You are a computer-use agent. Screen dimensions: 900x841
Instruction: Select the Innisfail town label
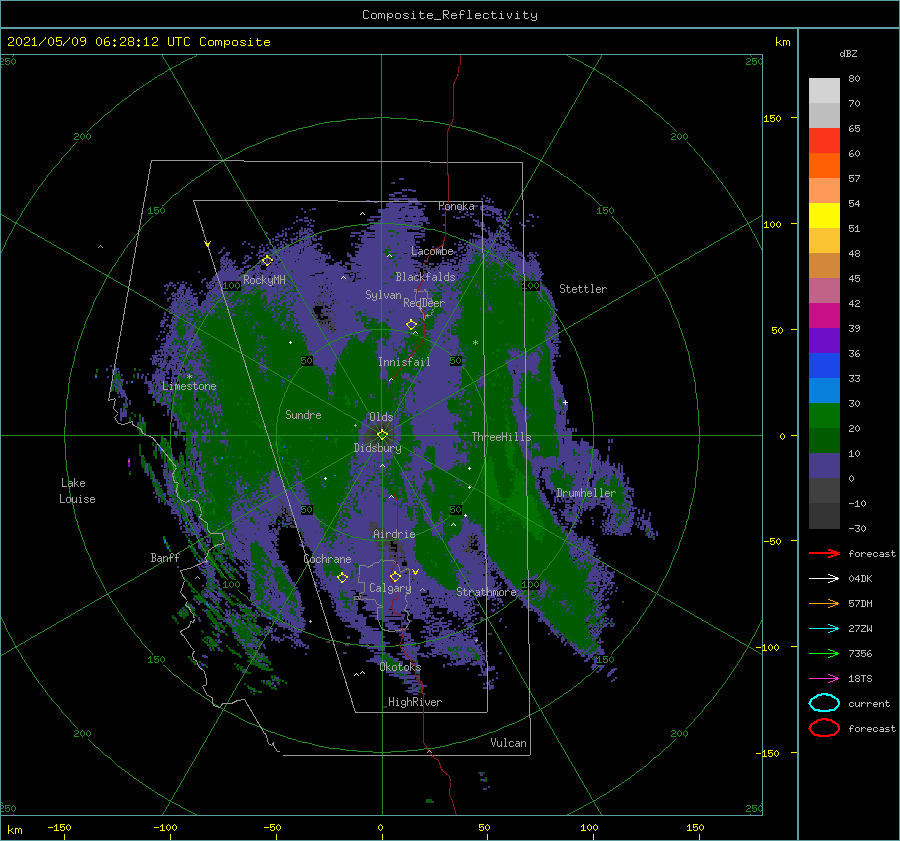pyautogui.click(x=404, y=362)
